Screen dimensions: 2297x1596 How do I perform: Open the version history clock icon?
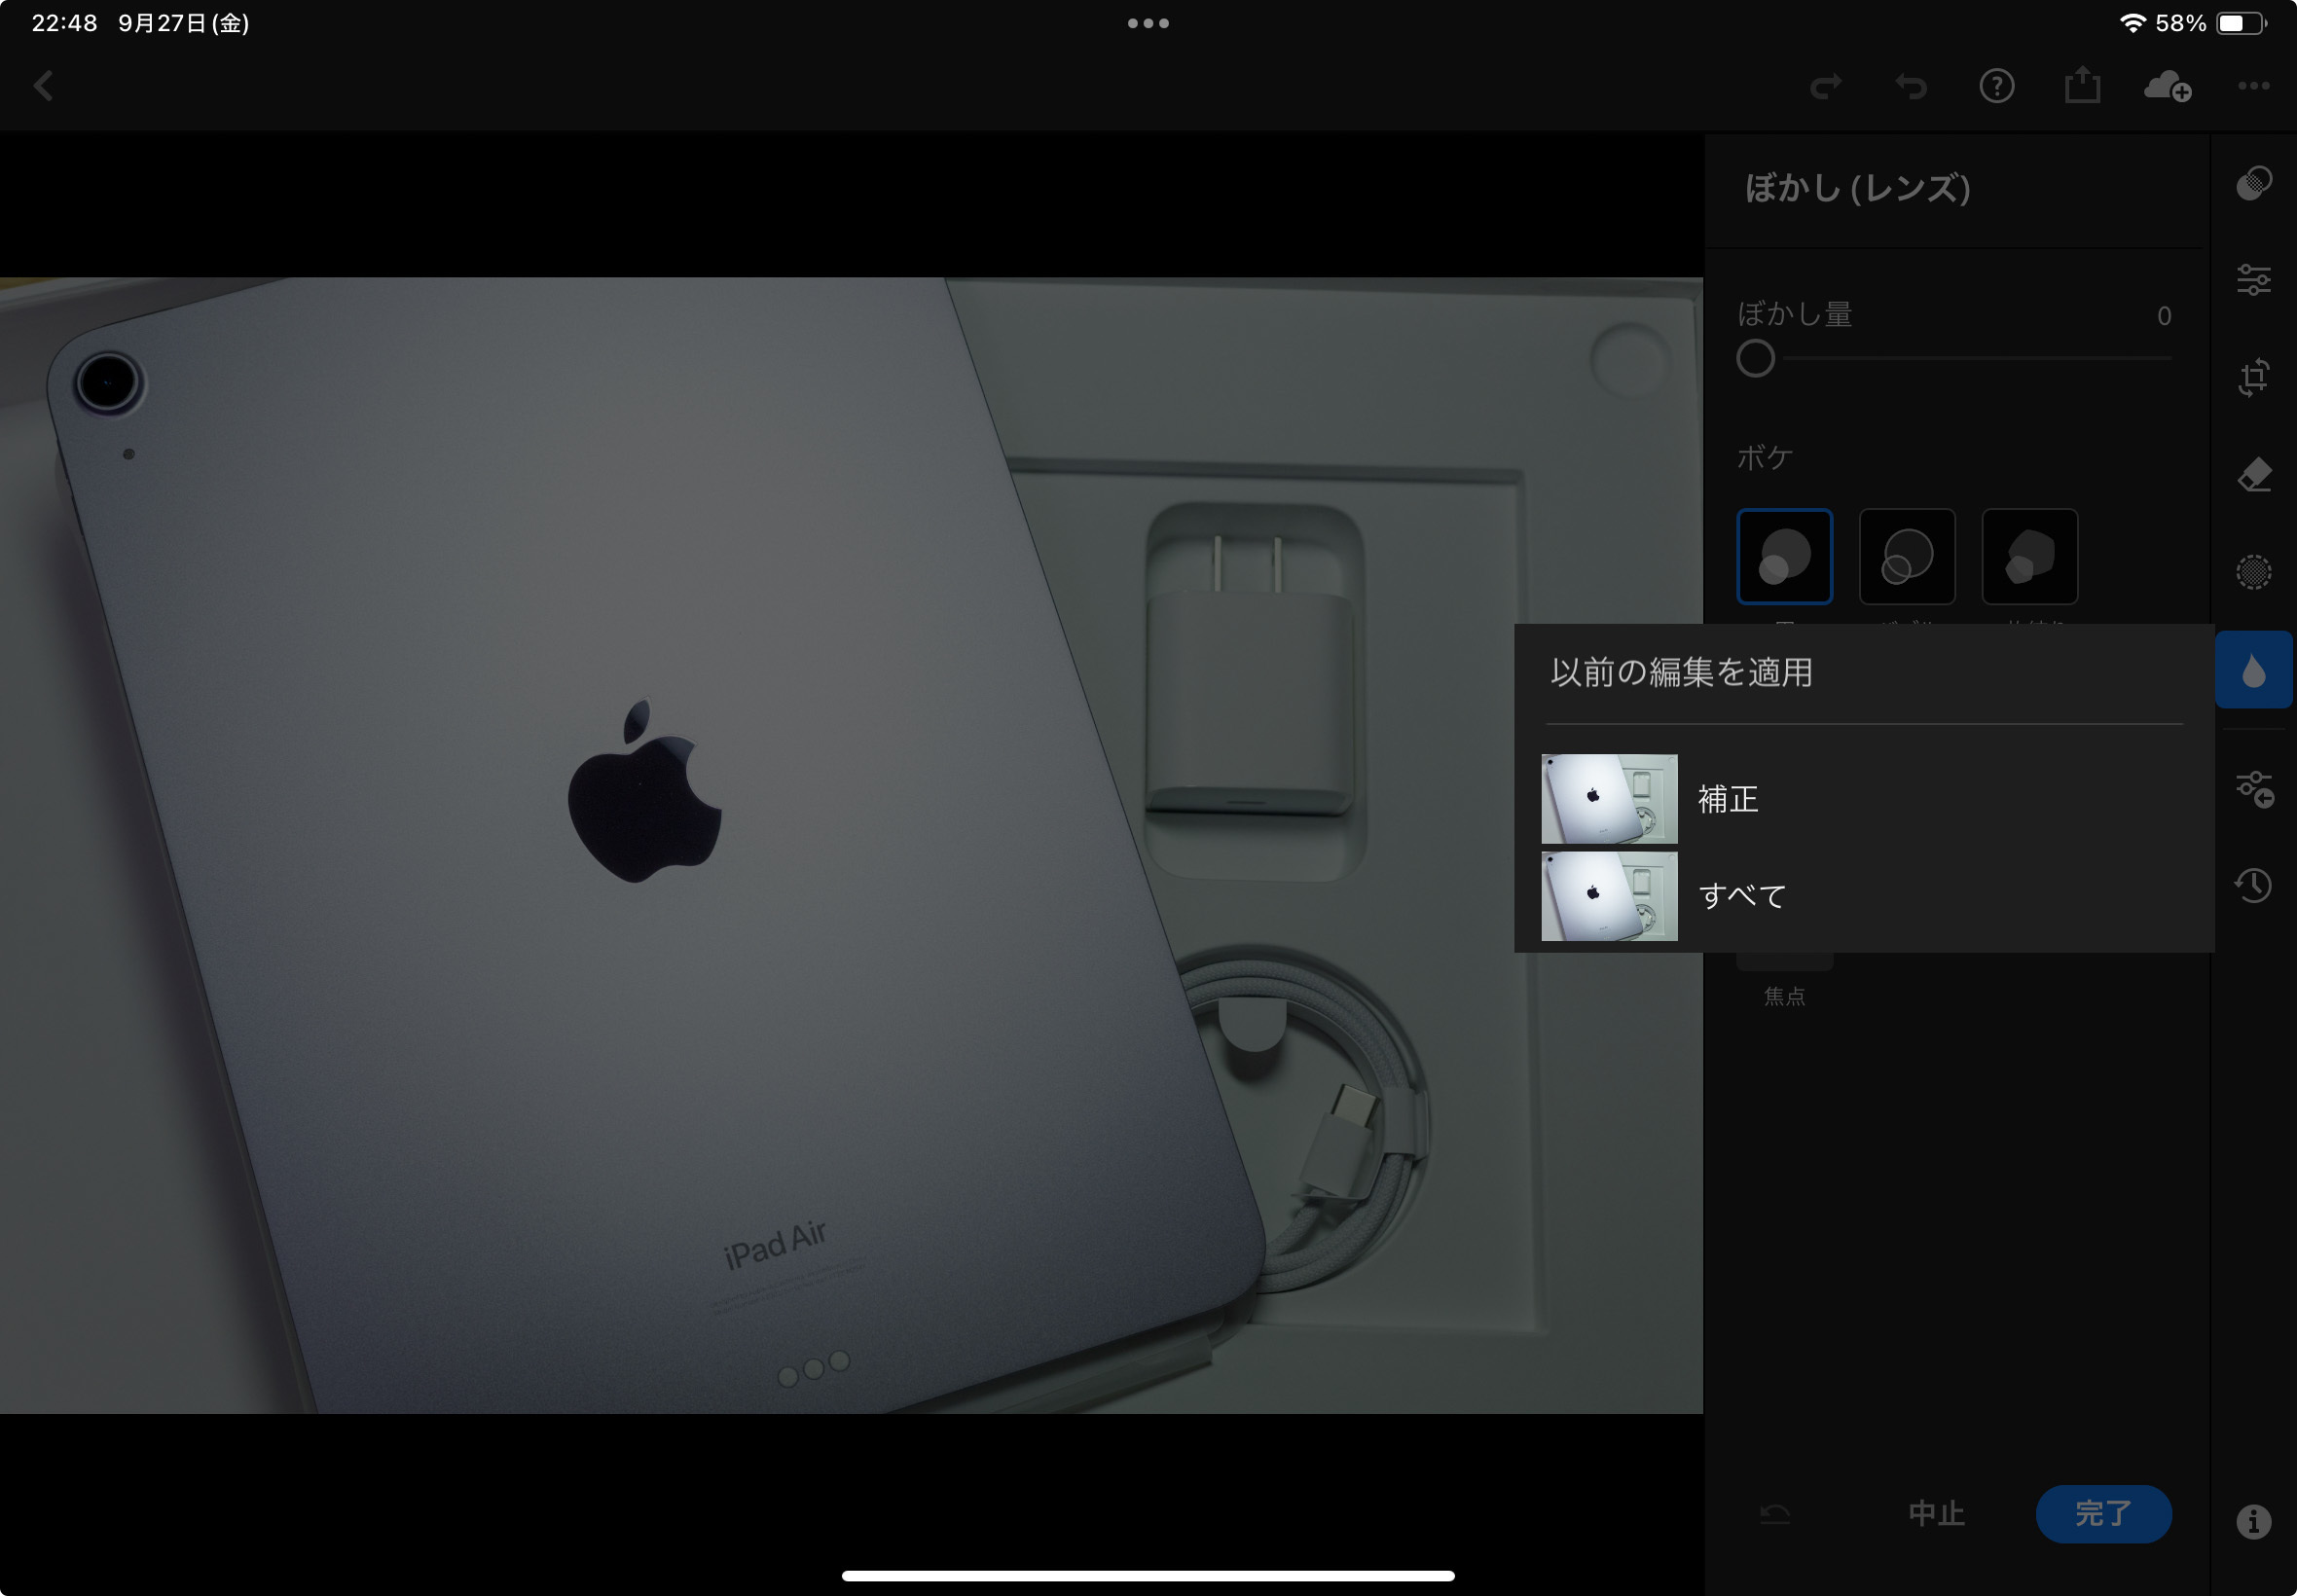pos(2253,885)
